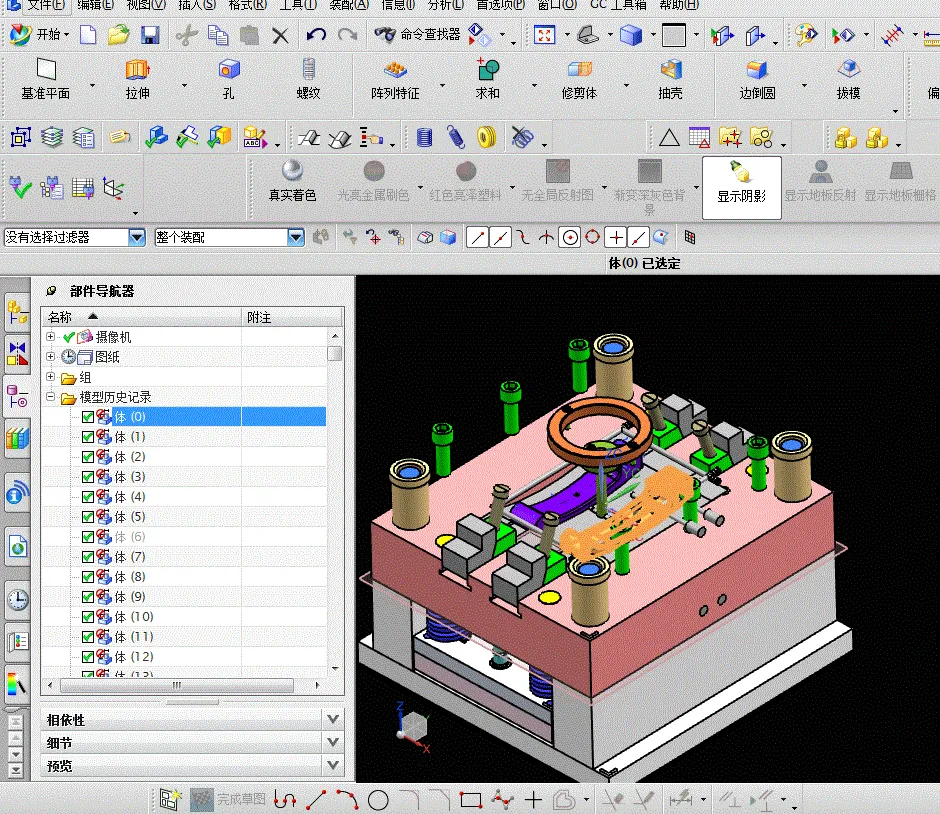Click the yellow coil gear icon

(x=487, y=137)
